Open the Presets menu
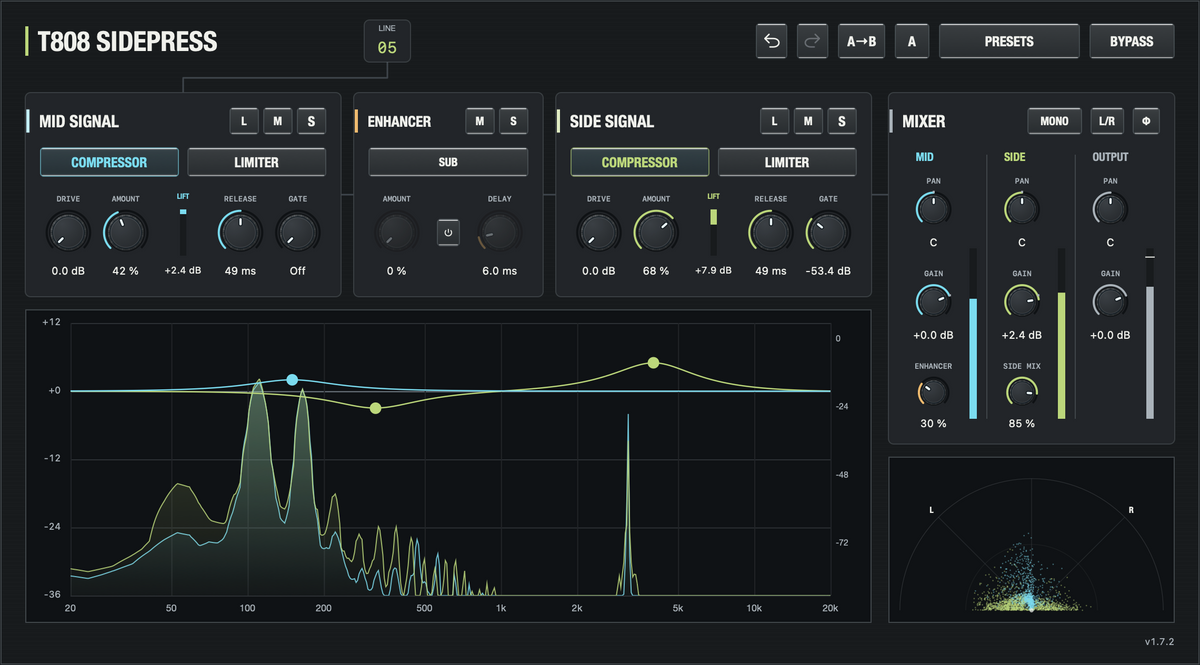Screen dimensions: 1200x665 (1009, 41)
